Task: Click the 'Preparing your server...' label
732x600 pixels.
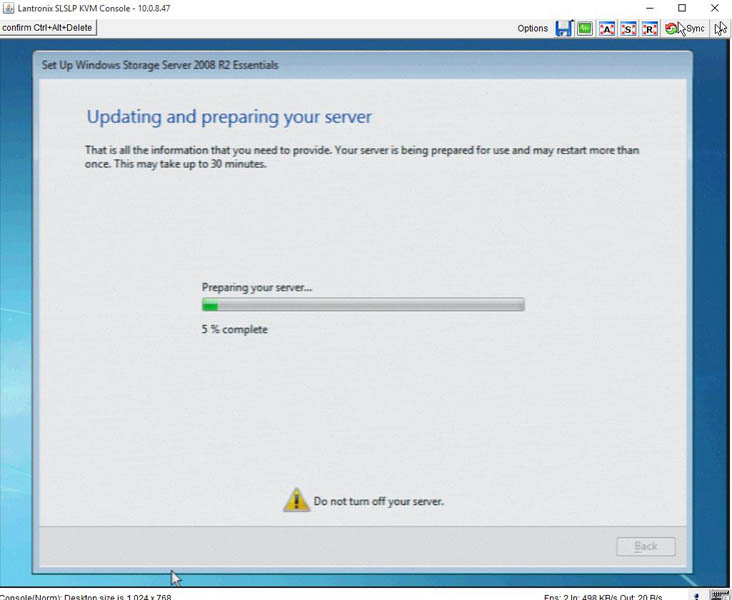Action: [256, 288]
